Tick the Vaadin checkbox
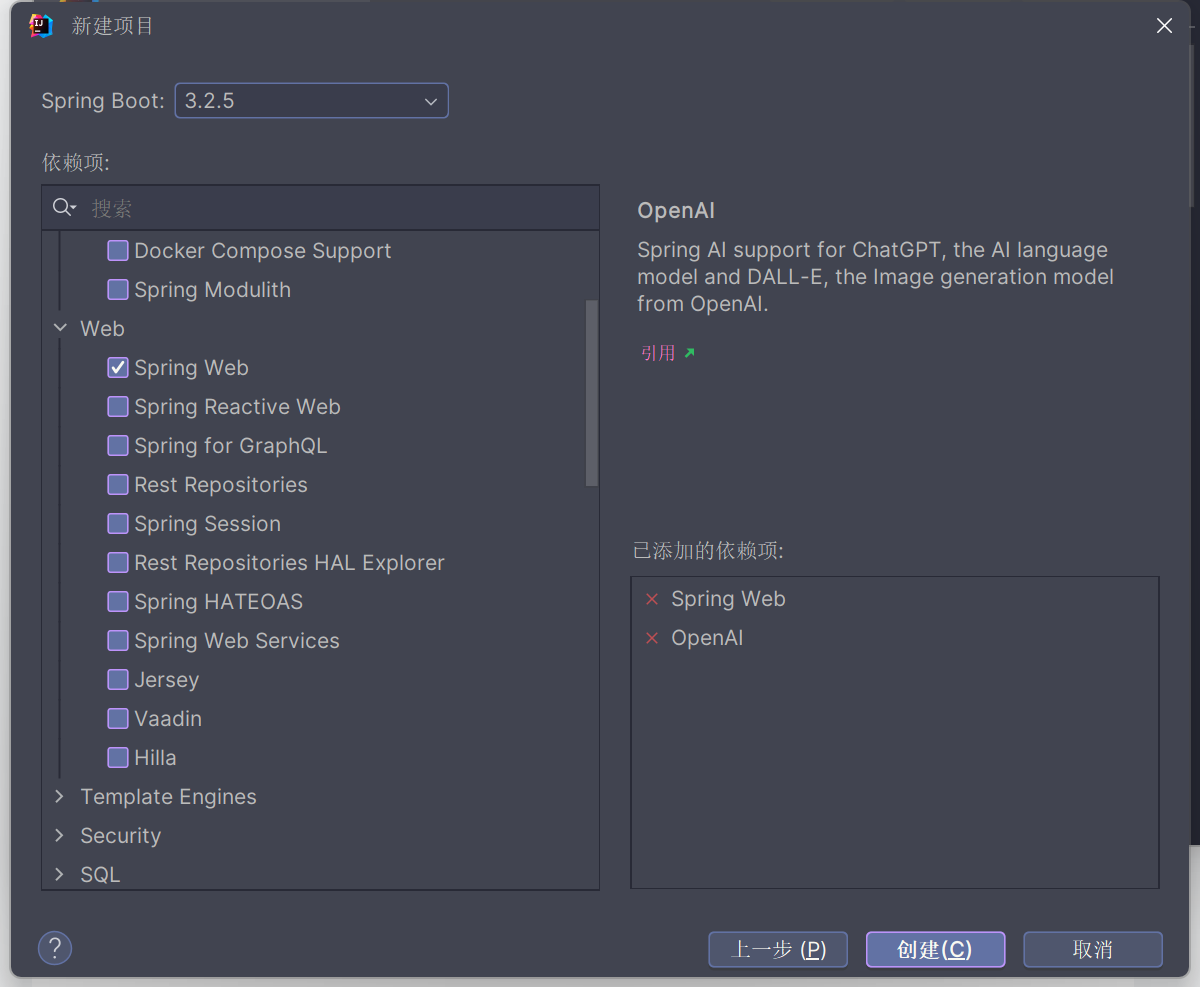 coord(118,718)
